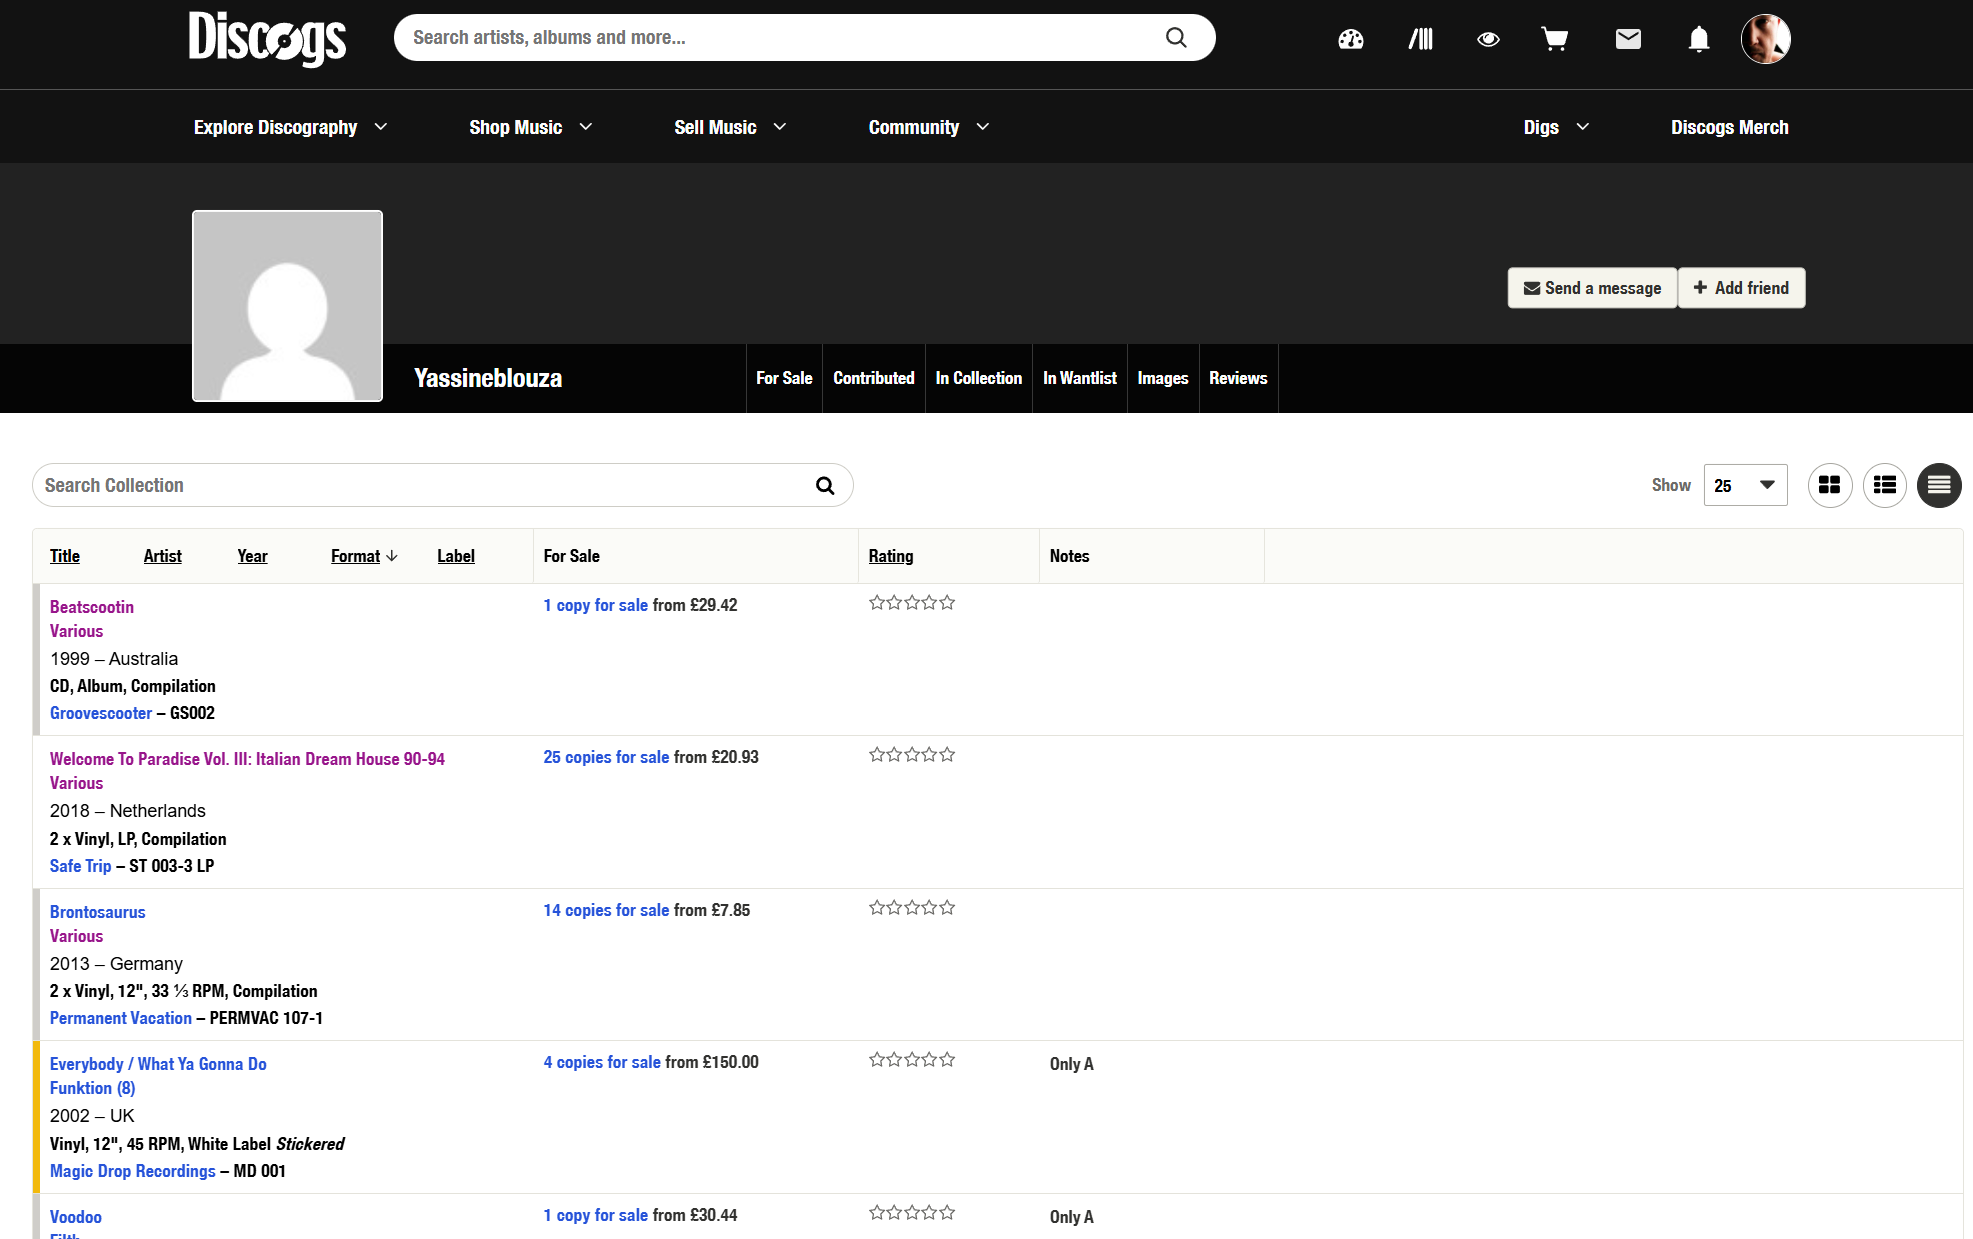
Task: Open the Discogs Merch link
Action: tap(1730, 127)
